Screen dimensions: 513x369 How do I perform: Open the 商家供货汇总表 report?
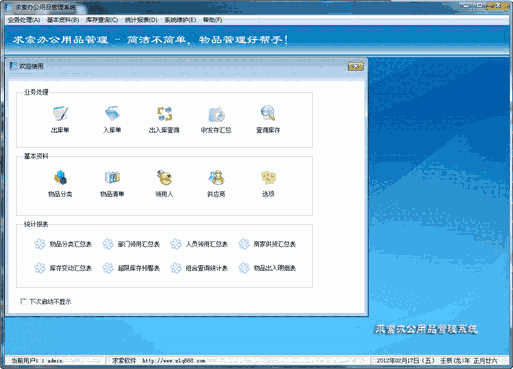(x=267, y=244)
